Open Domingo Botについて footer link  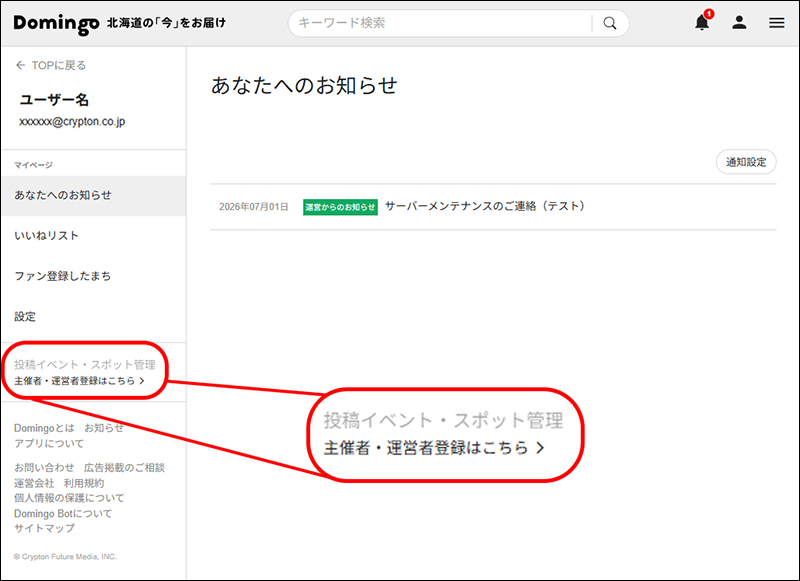point(63,514)
